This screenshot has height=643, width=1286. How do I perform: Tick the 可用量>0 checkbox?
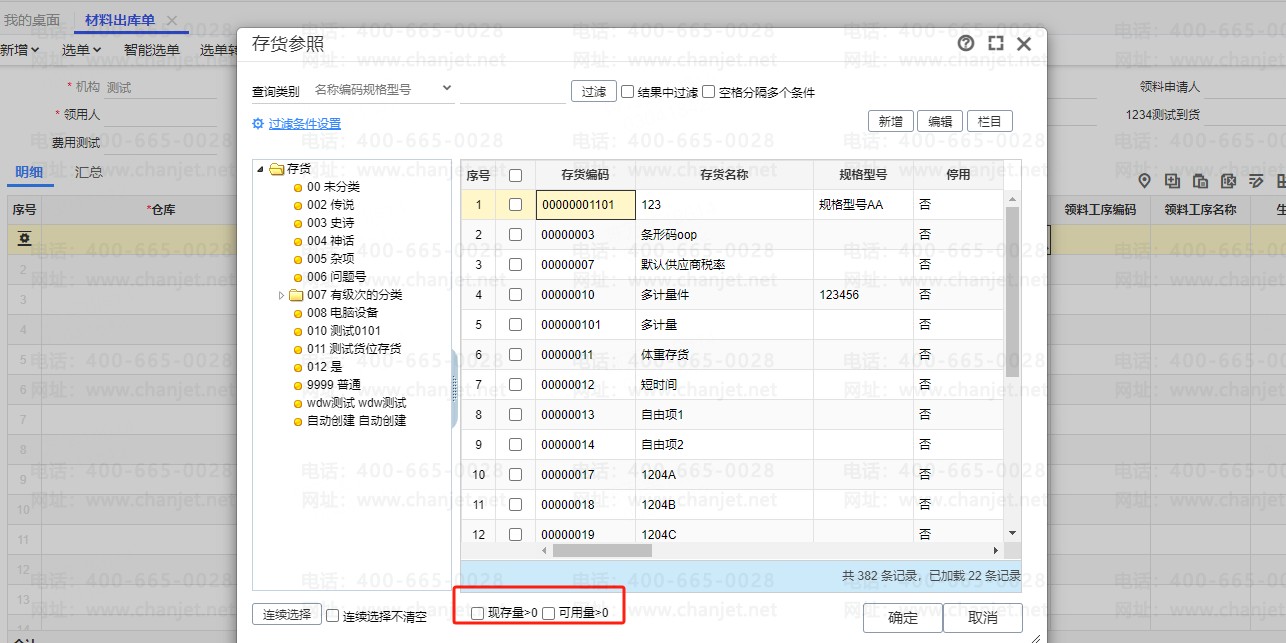[x=548, y=613]
